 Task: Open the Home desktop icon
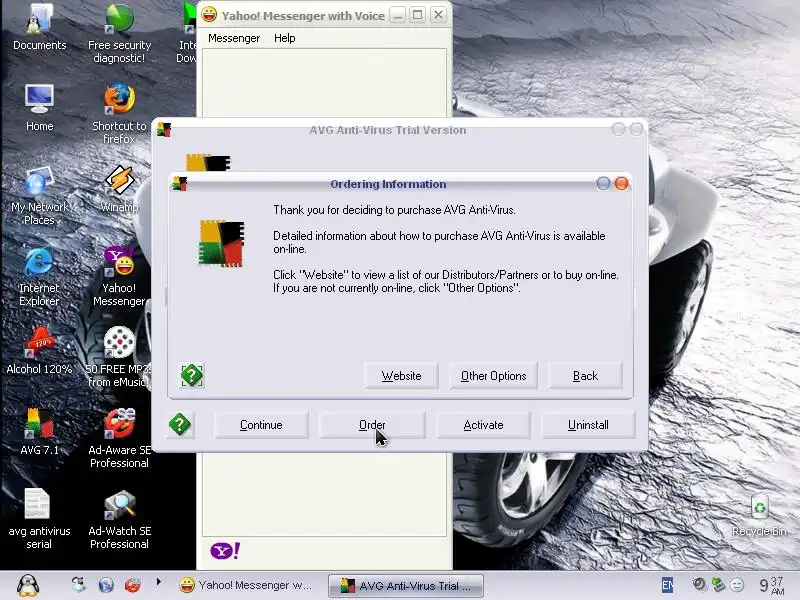click(x=39, y=107)
